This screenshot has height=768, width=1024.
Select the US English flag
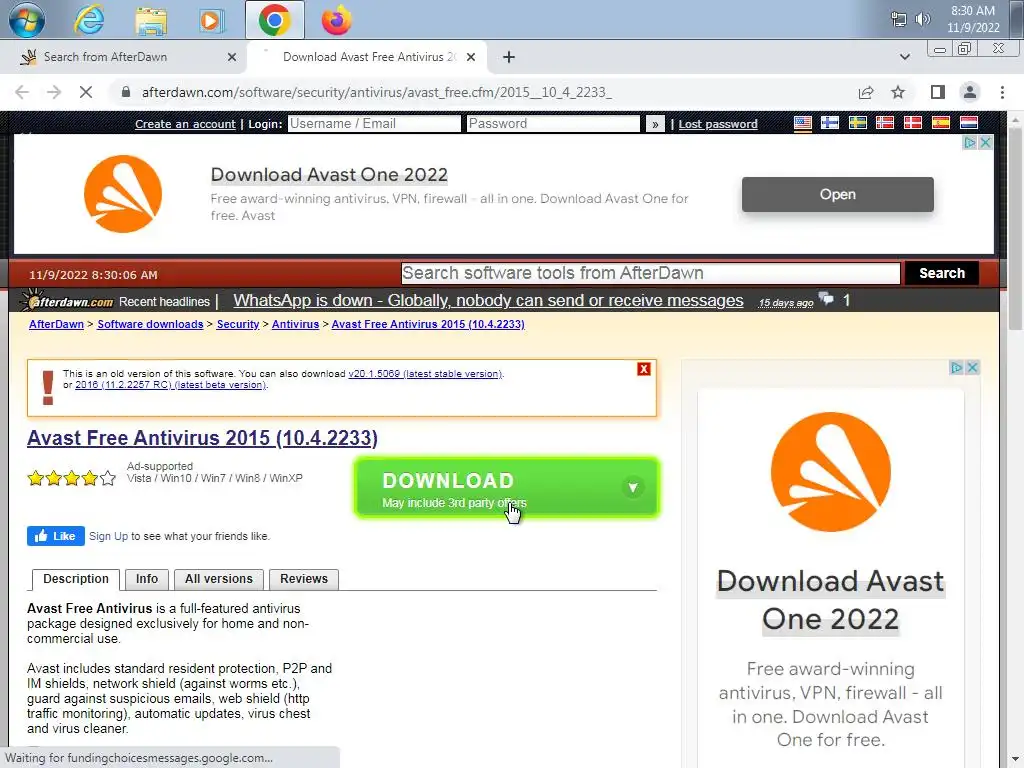point(803,123)
